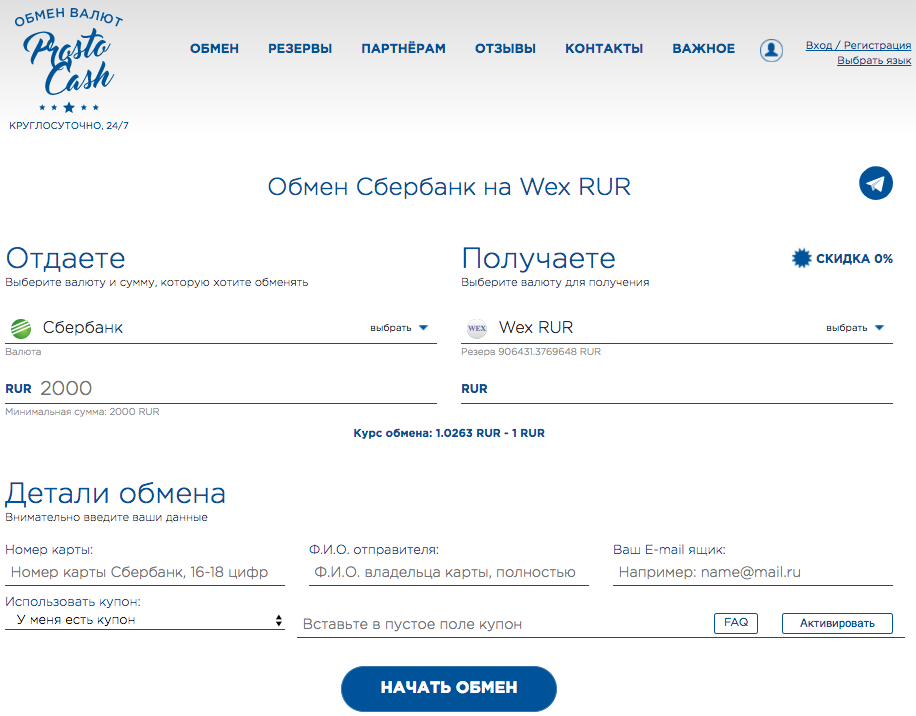Image resolution: width=916 pixels, height=716 pixels.
Task: Open the Важное menu item
Action: point(703,48)
